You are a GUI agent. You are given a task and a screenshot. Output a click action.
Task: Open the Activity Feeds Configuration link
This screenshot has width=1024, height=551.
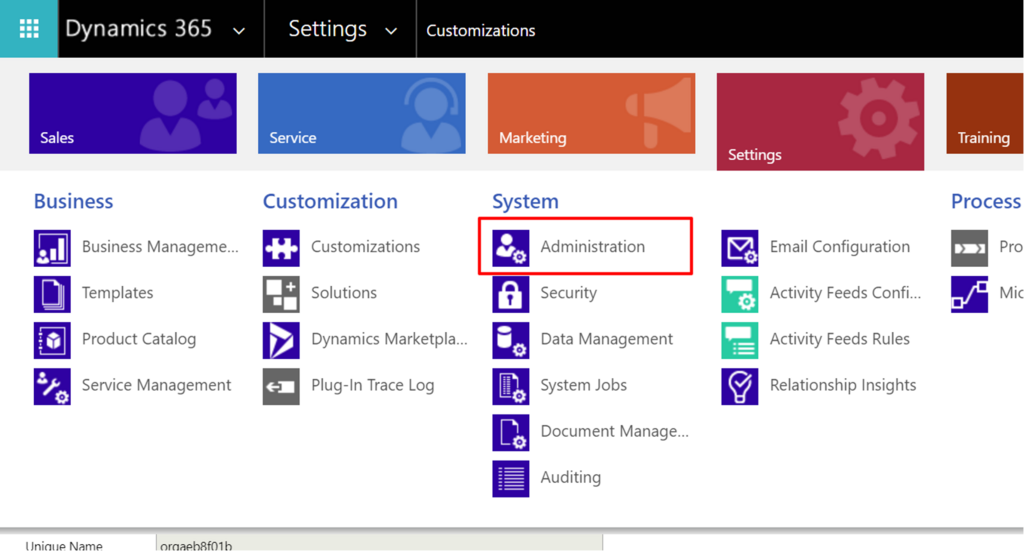point(845,293)
